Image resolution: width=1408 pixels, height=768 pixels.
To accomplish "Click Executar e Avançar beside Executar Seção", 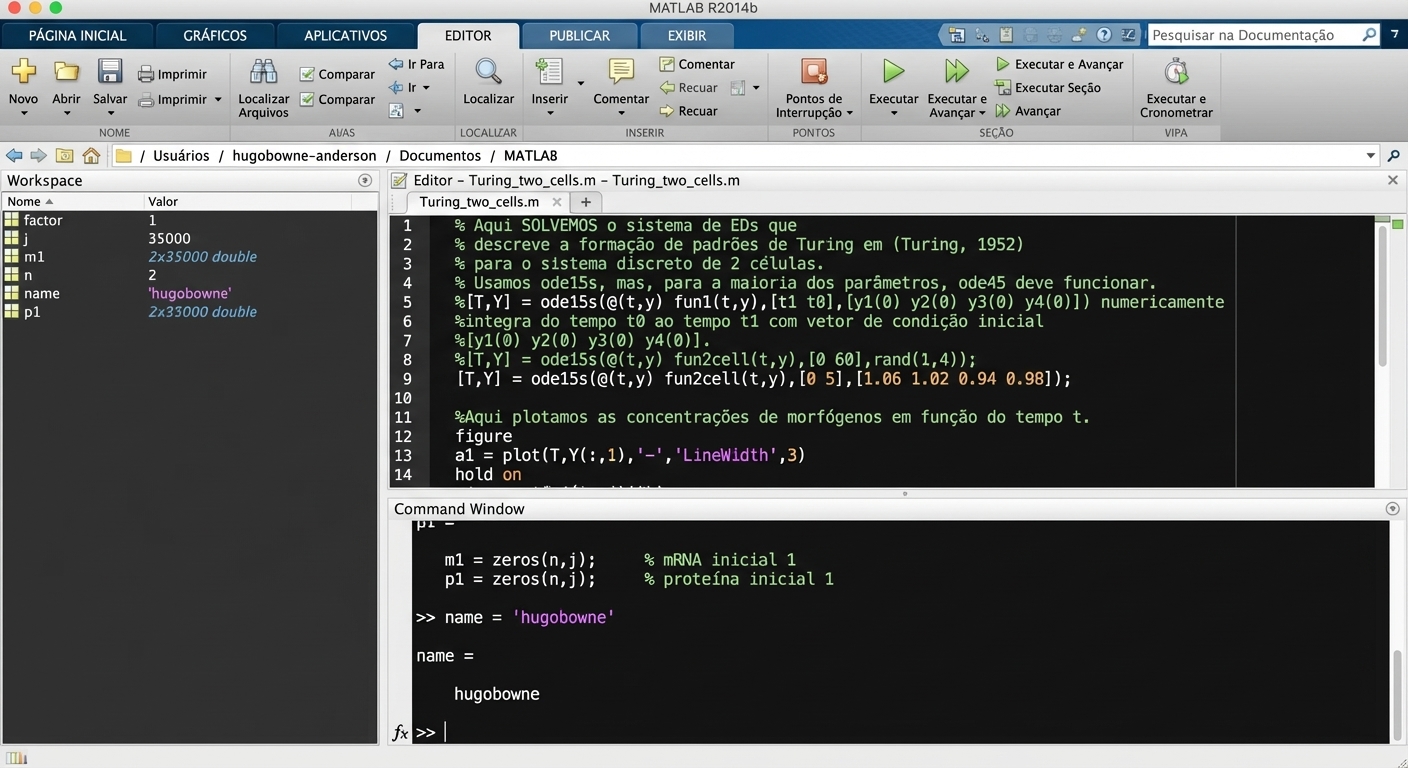I will coord(1059,64).
